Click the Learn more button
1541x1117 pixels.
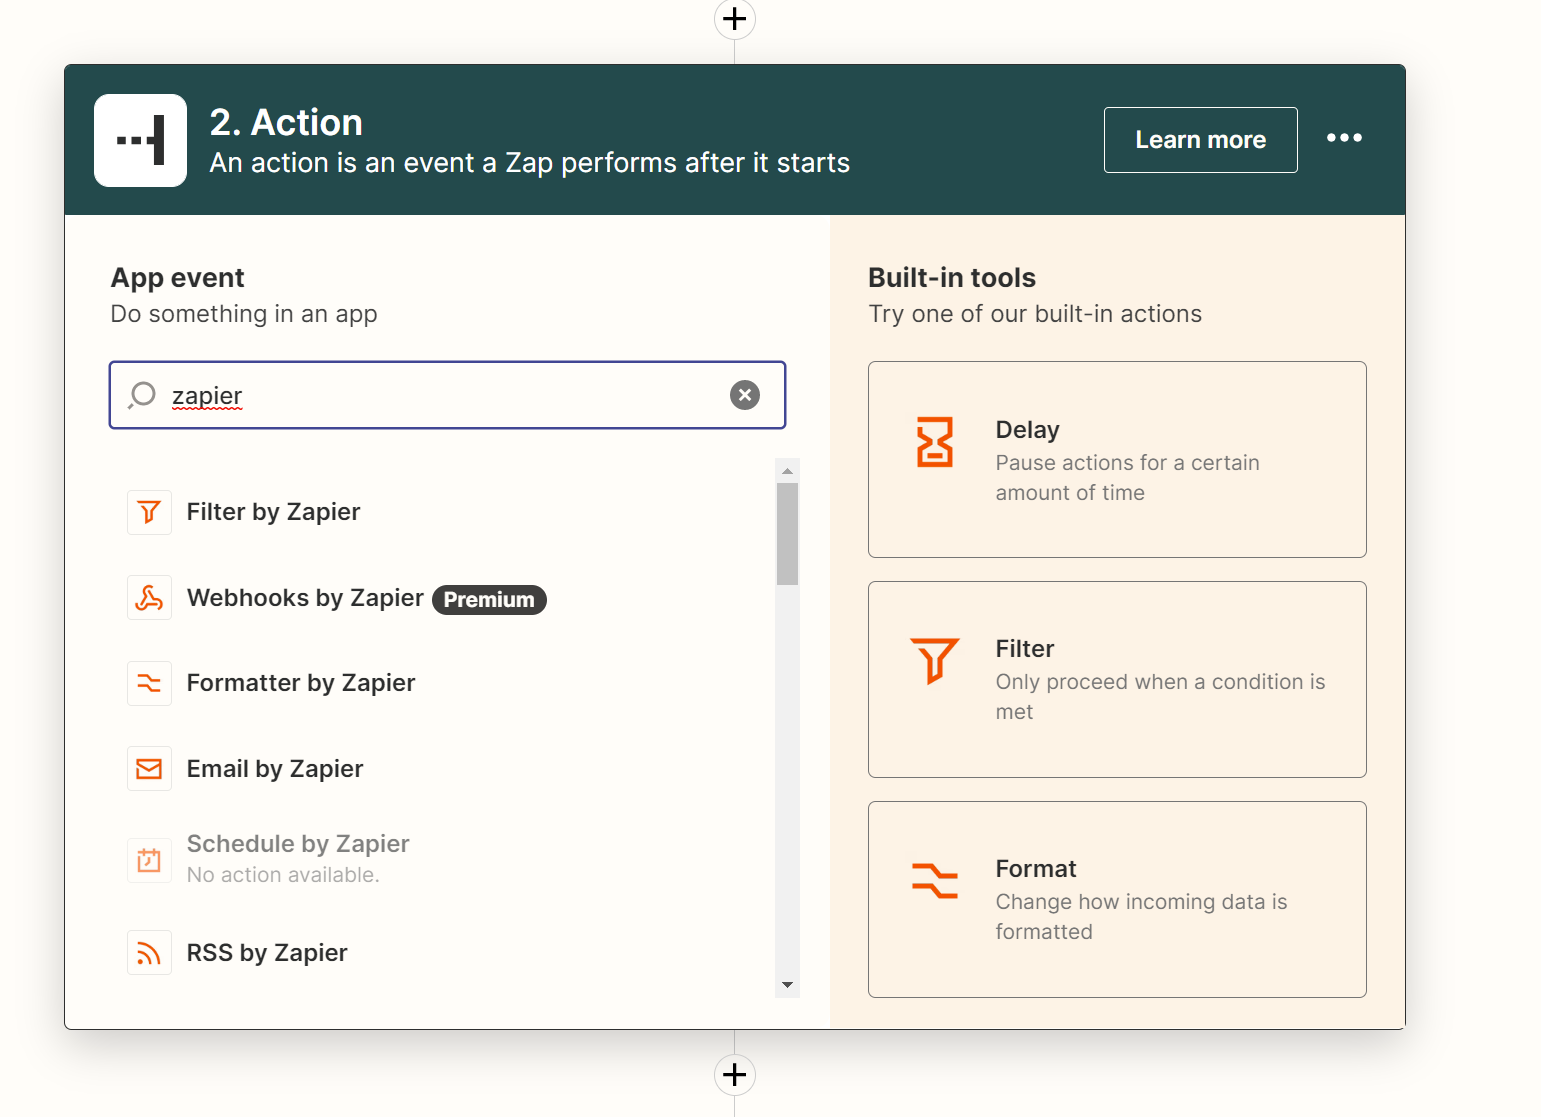[1200, 140]
